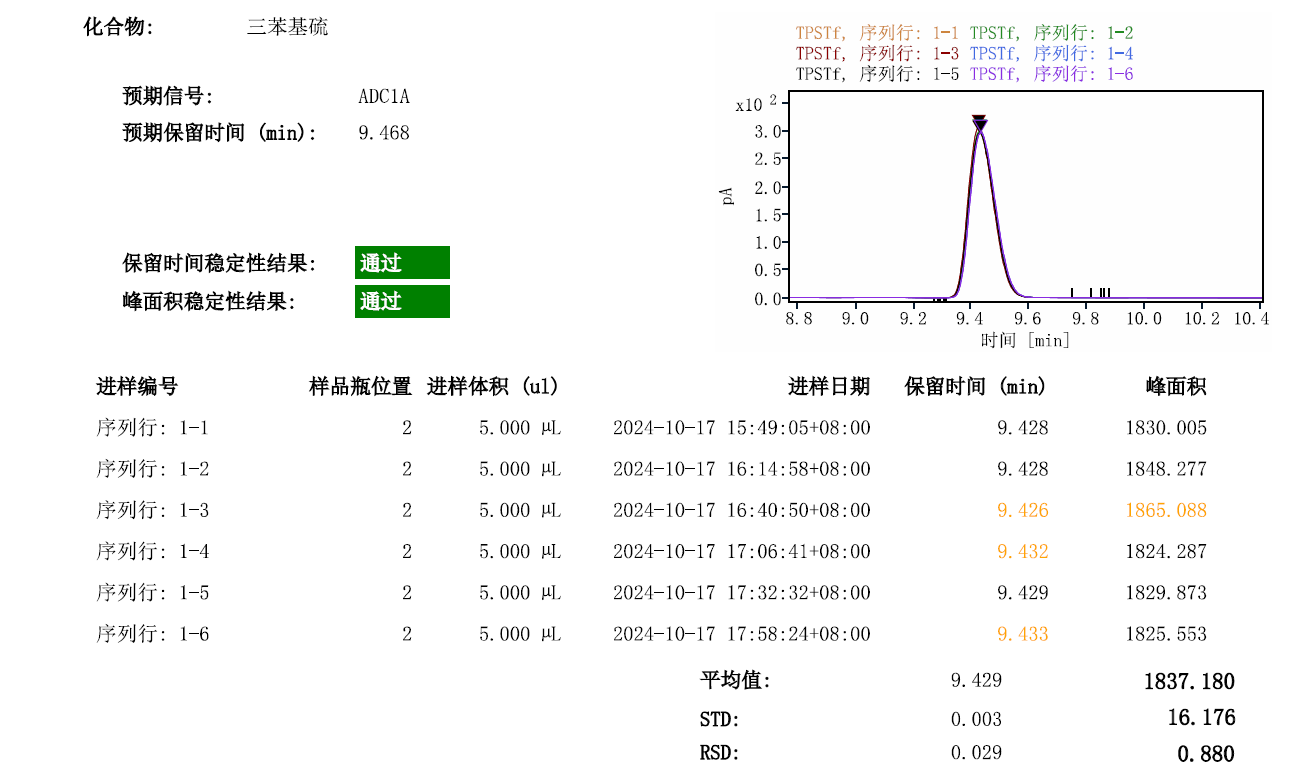Click injection date 2024-10-17 16:40:50+08:00

741,510
